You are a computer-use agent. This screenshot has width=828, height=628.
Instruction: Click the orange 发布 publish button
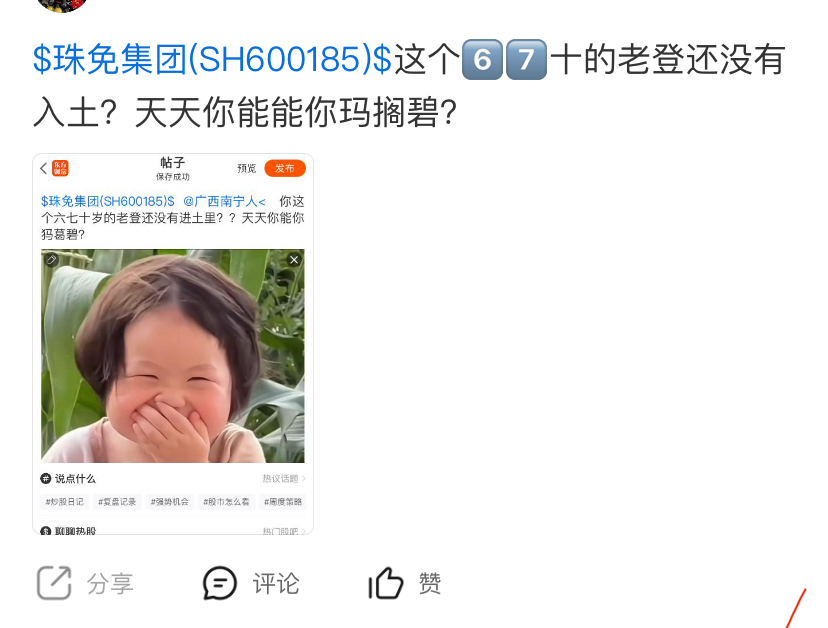pyautogui.click(x=285, y=168)
